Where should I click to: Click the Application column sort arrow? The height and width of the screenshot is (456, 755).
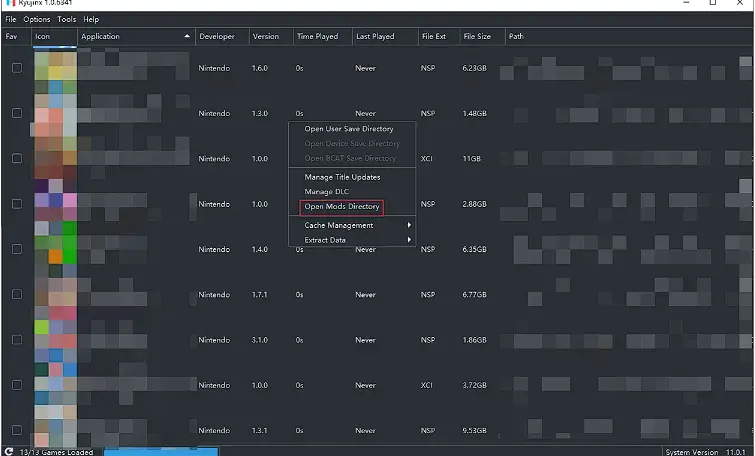(x=186, y=37)
